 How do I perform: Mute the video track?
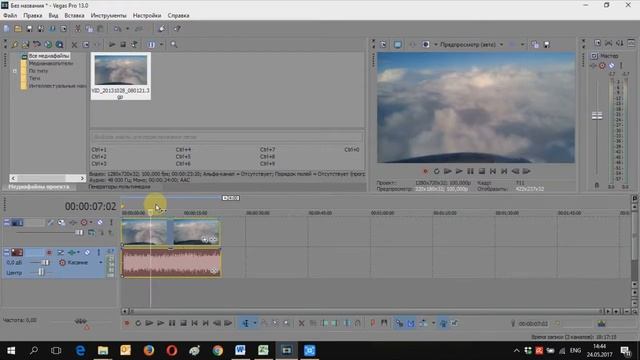point(100,222)
